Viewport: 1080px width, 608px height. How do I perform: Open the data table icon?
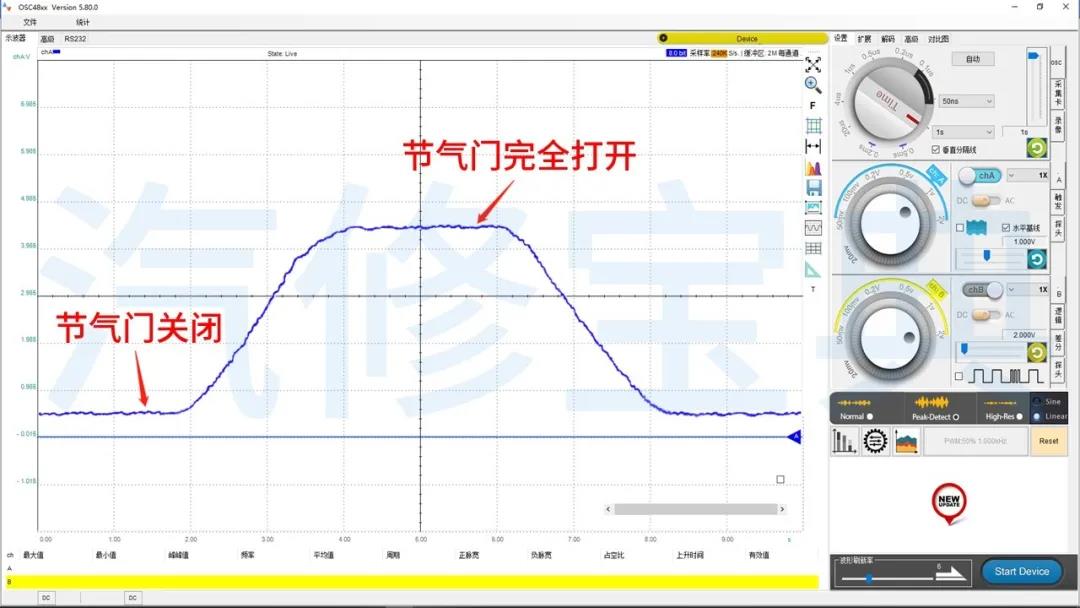point(813,248)
